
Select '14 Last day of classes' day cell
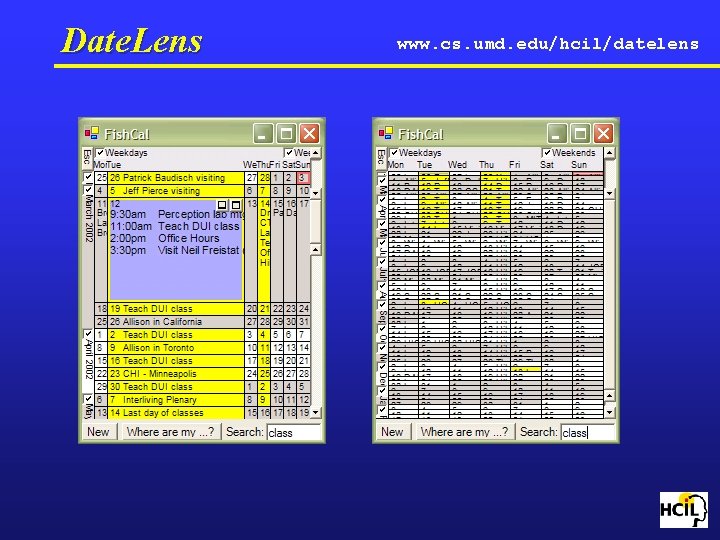[x=176, y=412]
